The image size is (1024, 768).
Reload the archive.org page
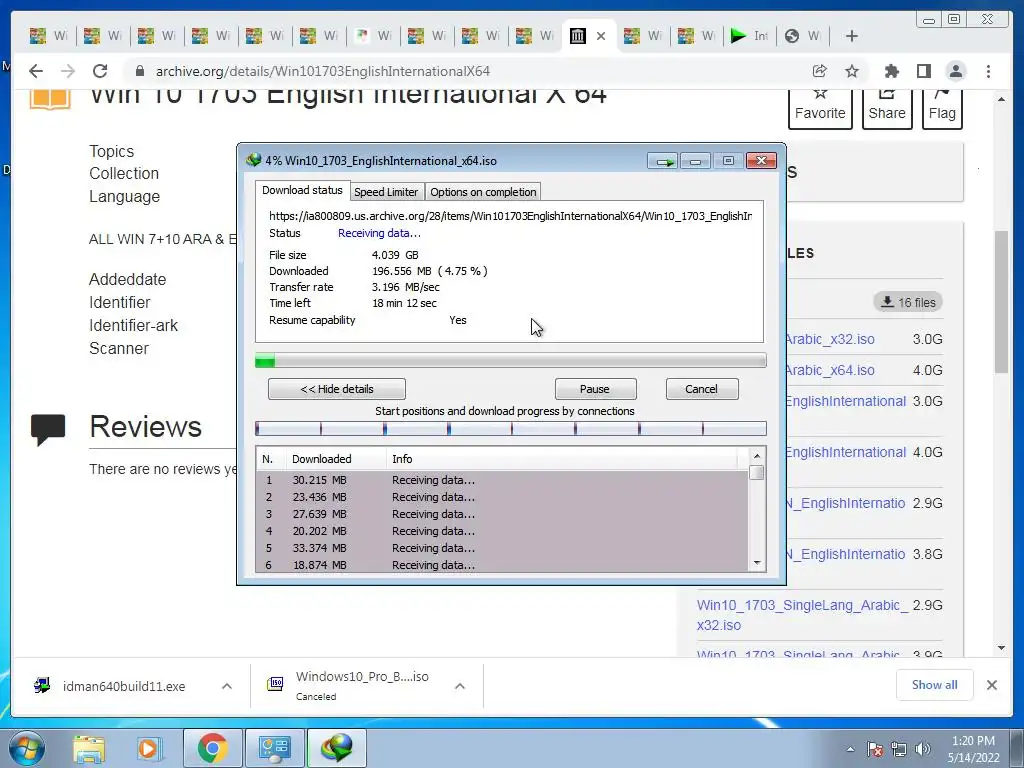(99, 71)
